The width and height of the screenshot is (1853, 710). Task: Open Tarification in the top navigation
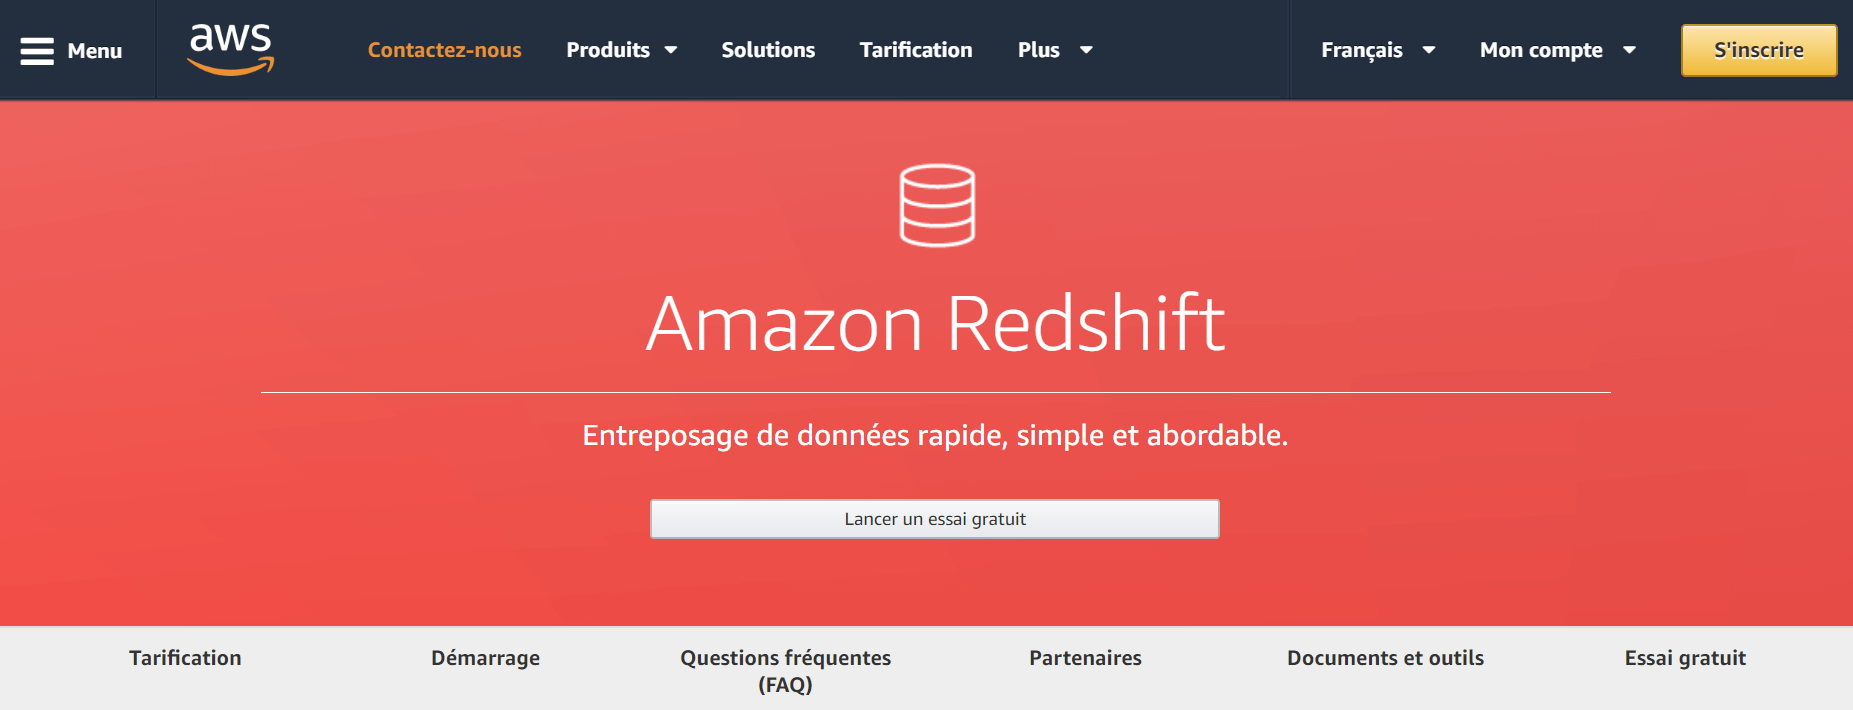coord(916,50)
